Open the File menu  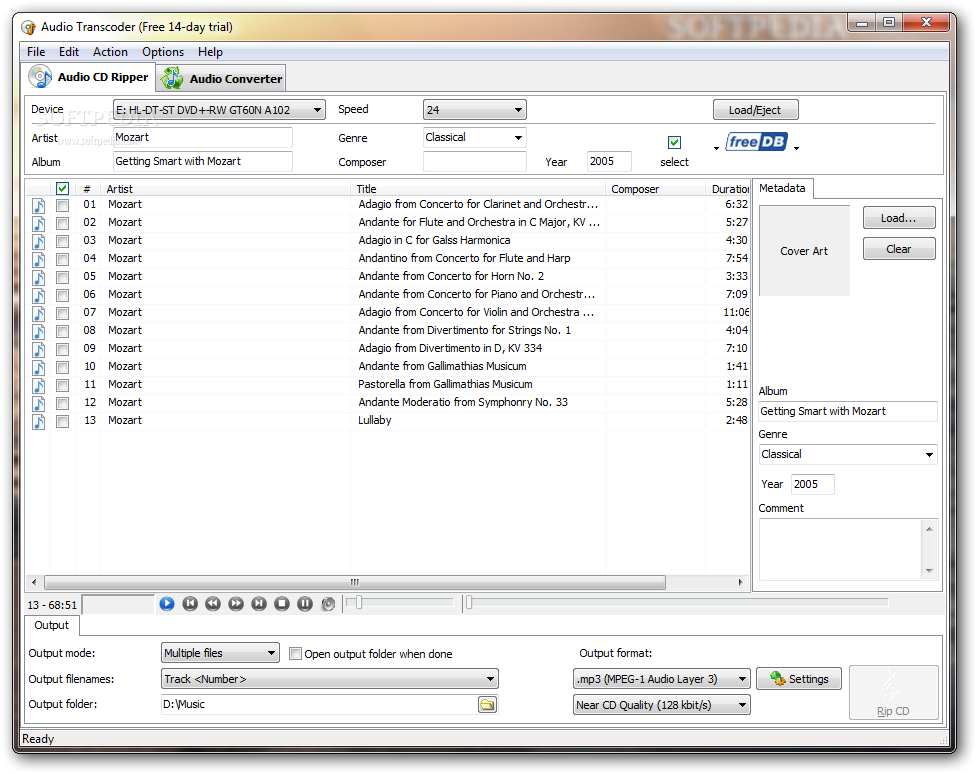point(36,52)
